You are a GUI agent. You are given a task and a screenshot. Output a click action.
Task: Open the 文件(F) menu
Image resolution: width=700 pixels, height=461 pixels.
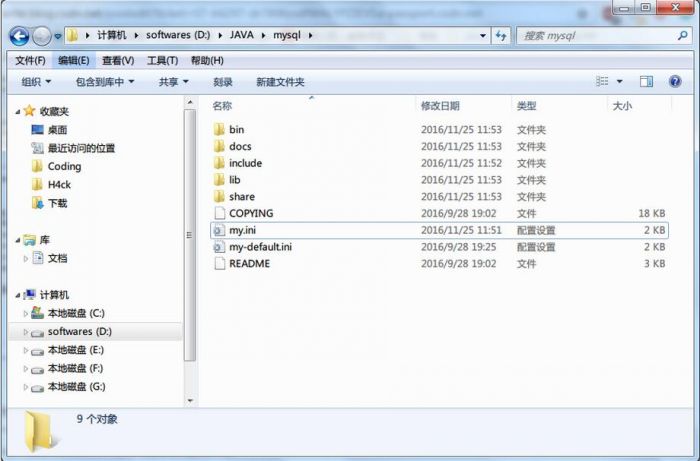pyautogui.click(x=30, y=60)
